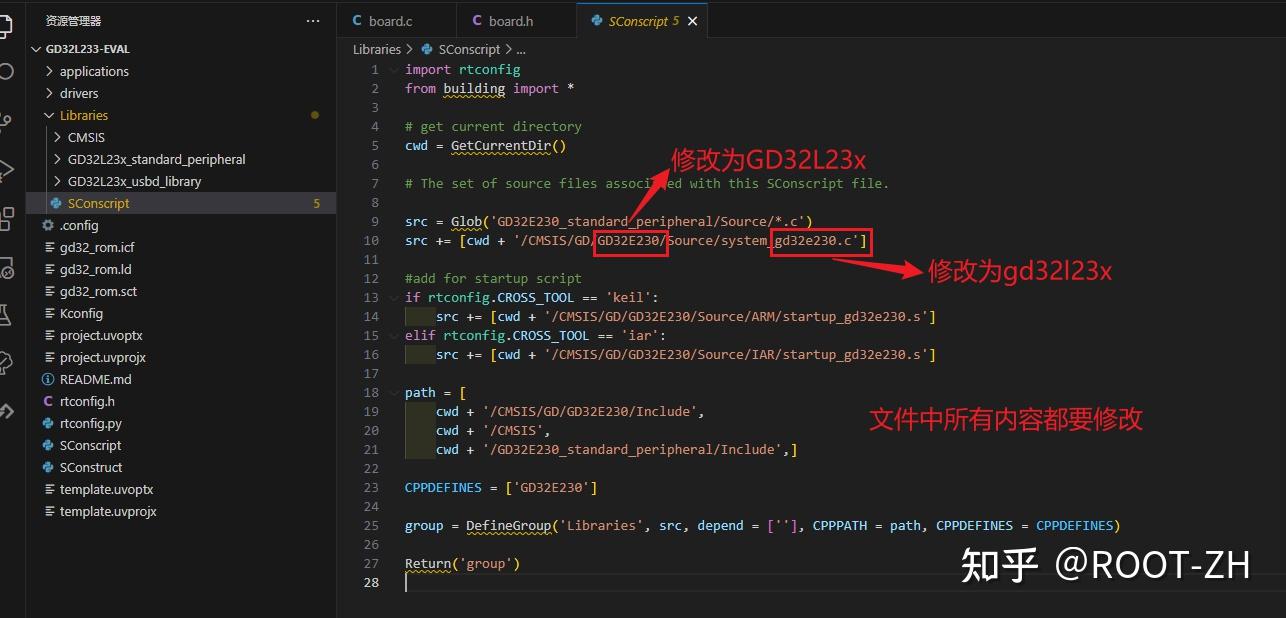Screen dimensions: 1286x618
Task: Select the Kconfig file
Action: pyautogui.click(x=79, y=313)
